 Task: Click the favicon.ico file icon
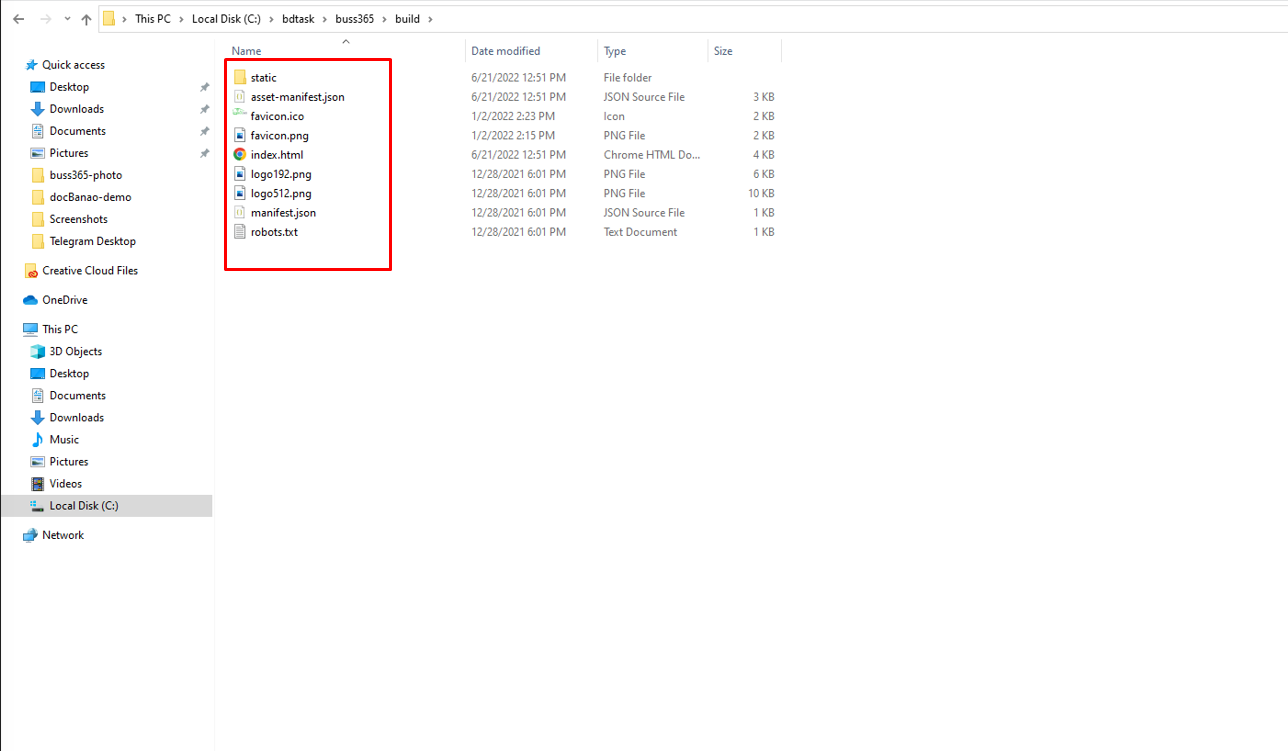(240, 116)
